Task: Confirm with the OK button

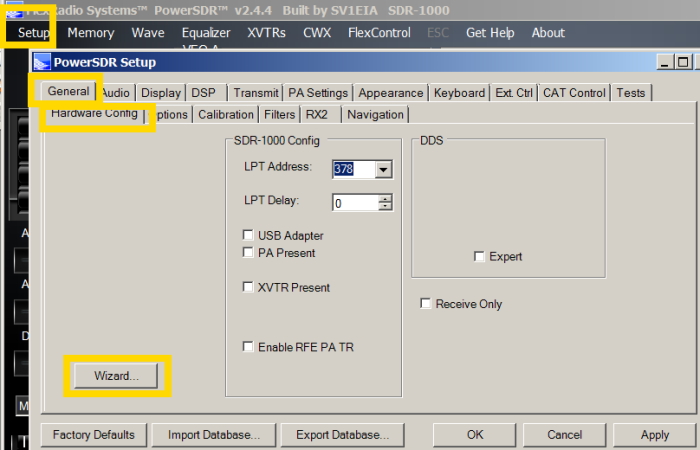Action: coord(475,435)
